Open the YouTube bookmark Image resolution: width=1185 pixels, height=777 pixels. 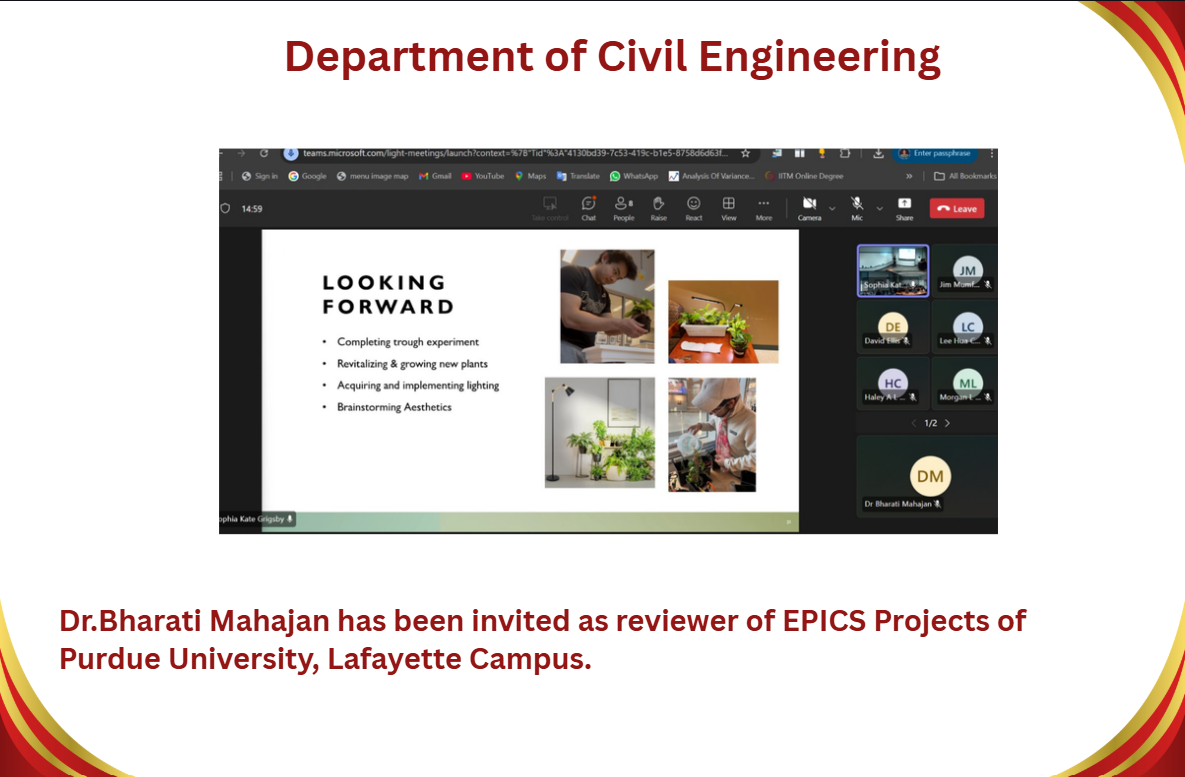[483, 176]
